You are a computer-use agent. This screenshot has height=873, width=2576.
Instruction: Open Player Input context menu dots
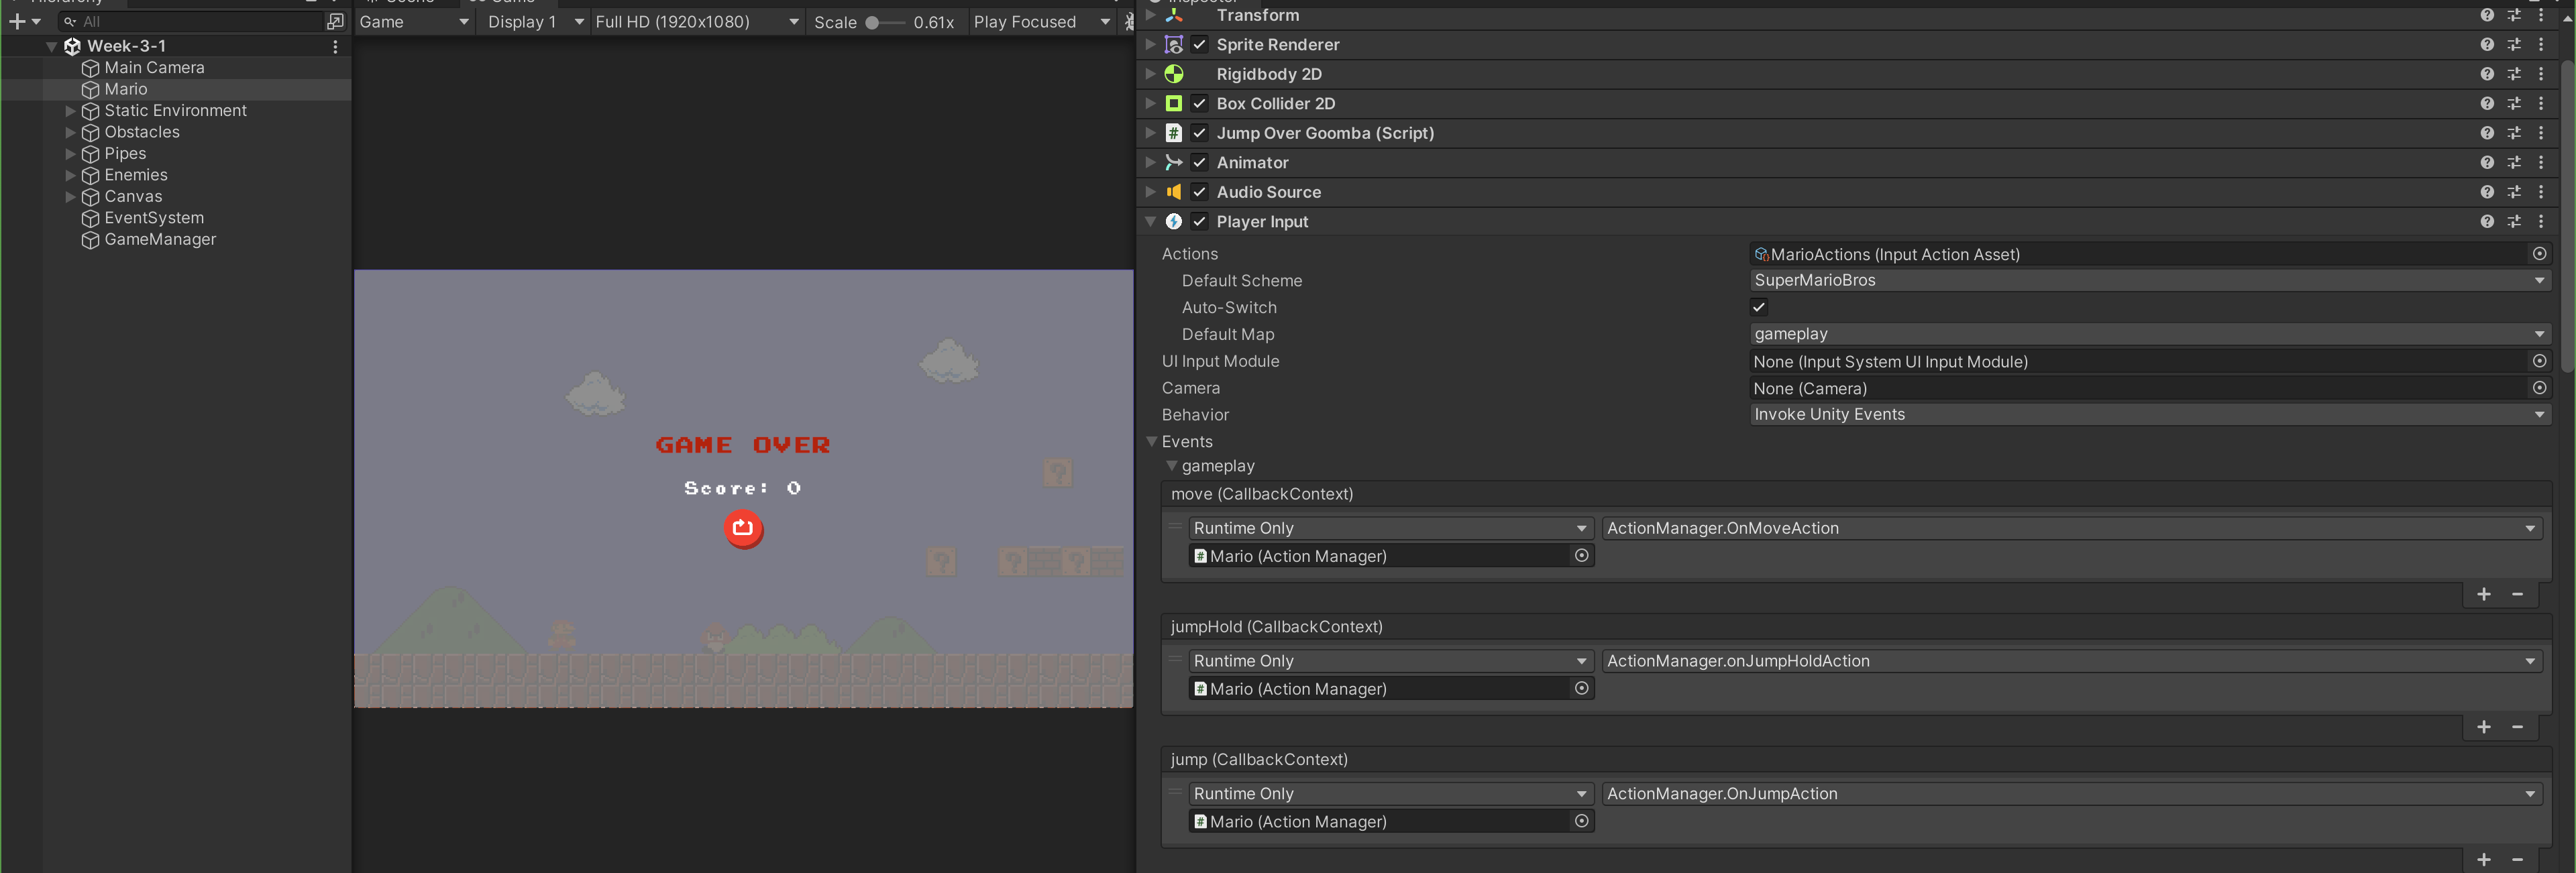[2540, 221]
